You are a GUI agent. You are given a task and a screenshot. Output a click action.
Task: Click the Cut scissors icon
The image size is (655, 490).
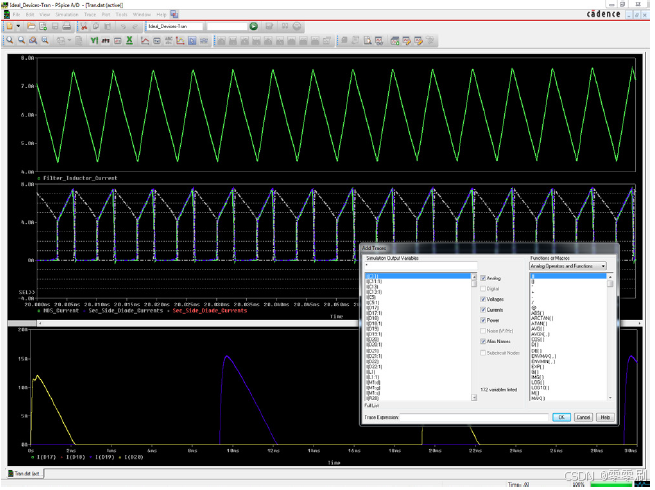84,26
